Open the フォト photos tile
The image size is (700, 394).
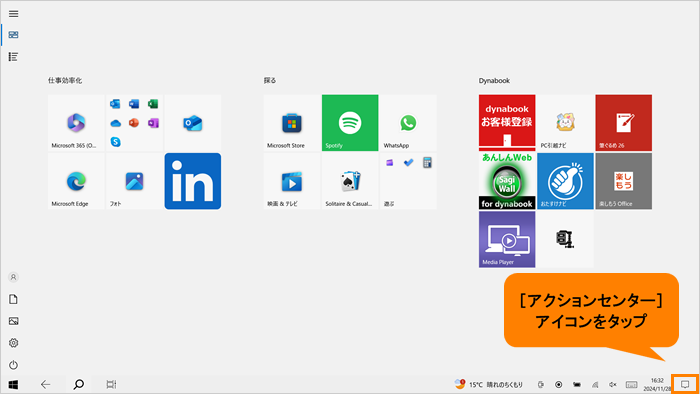click(x=134, y=181)
